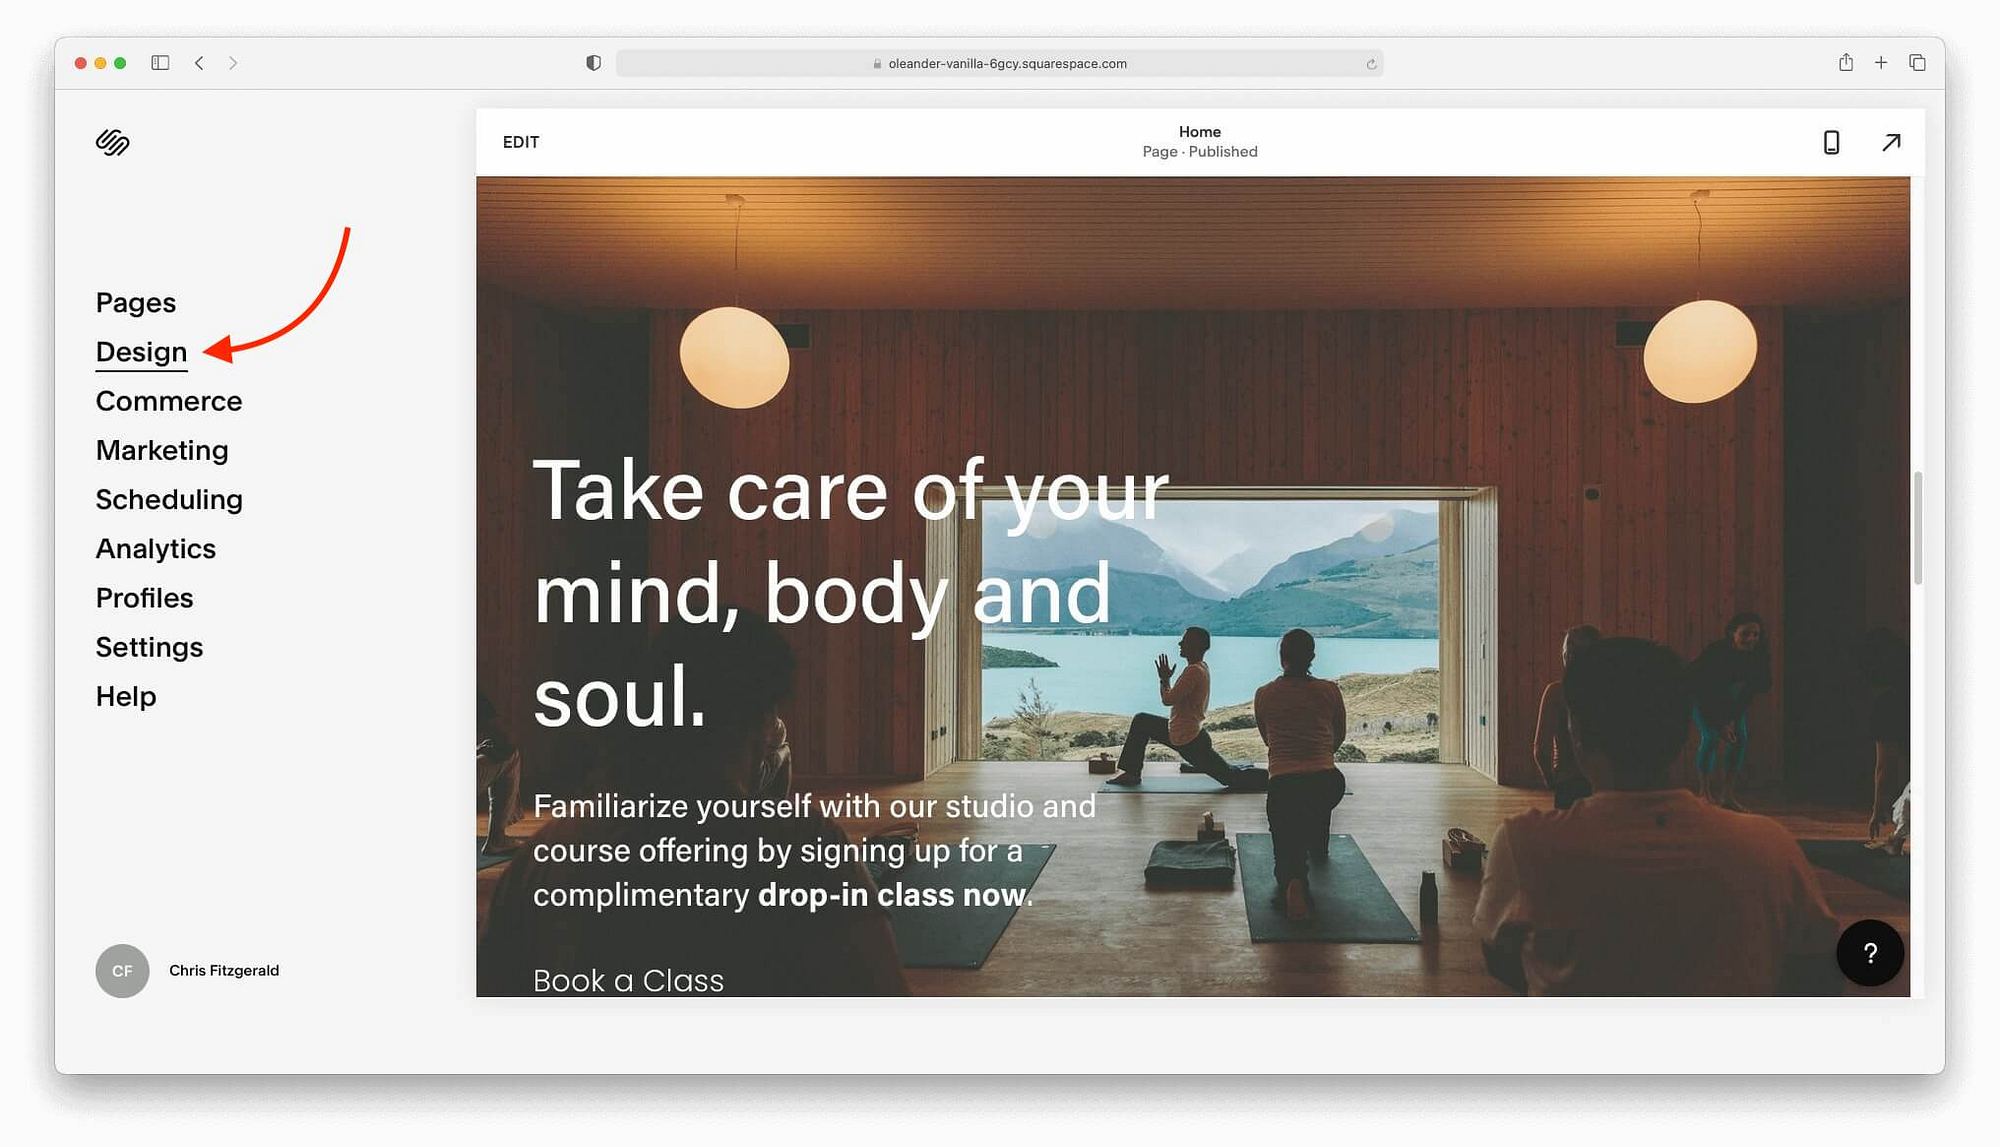Image resolution: width=2000 pixels, height=1147 pixels.
Task: Click the external link/expand icon
Action: click(x=1891, y=141)
